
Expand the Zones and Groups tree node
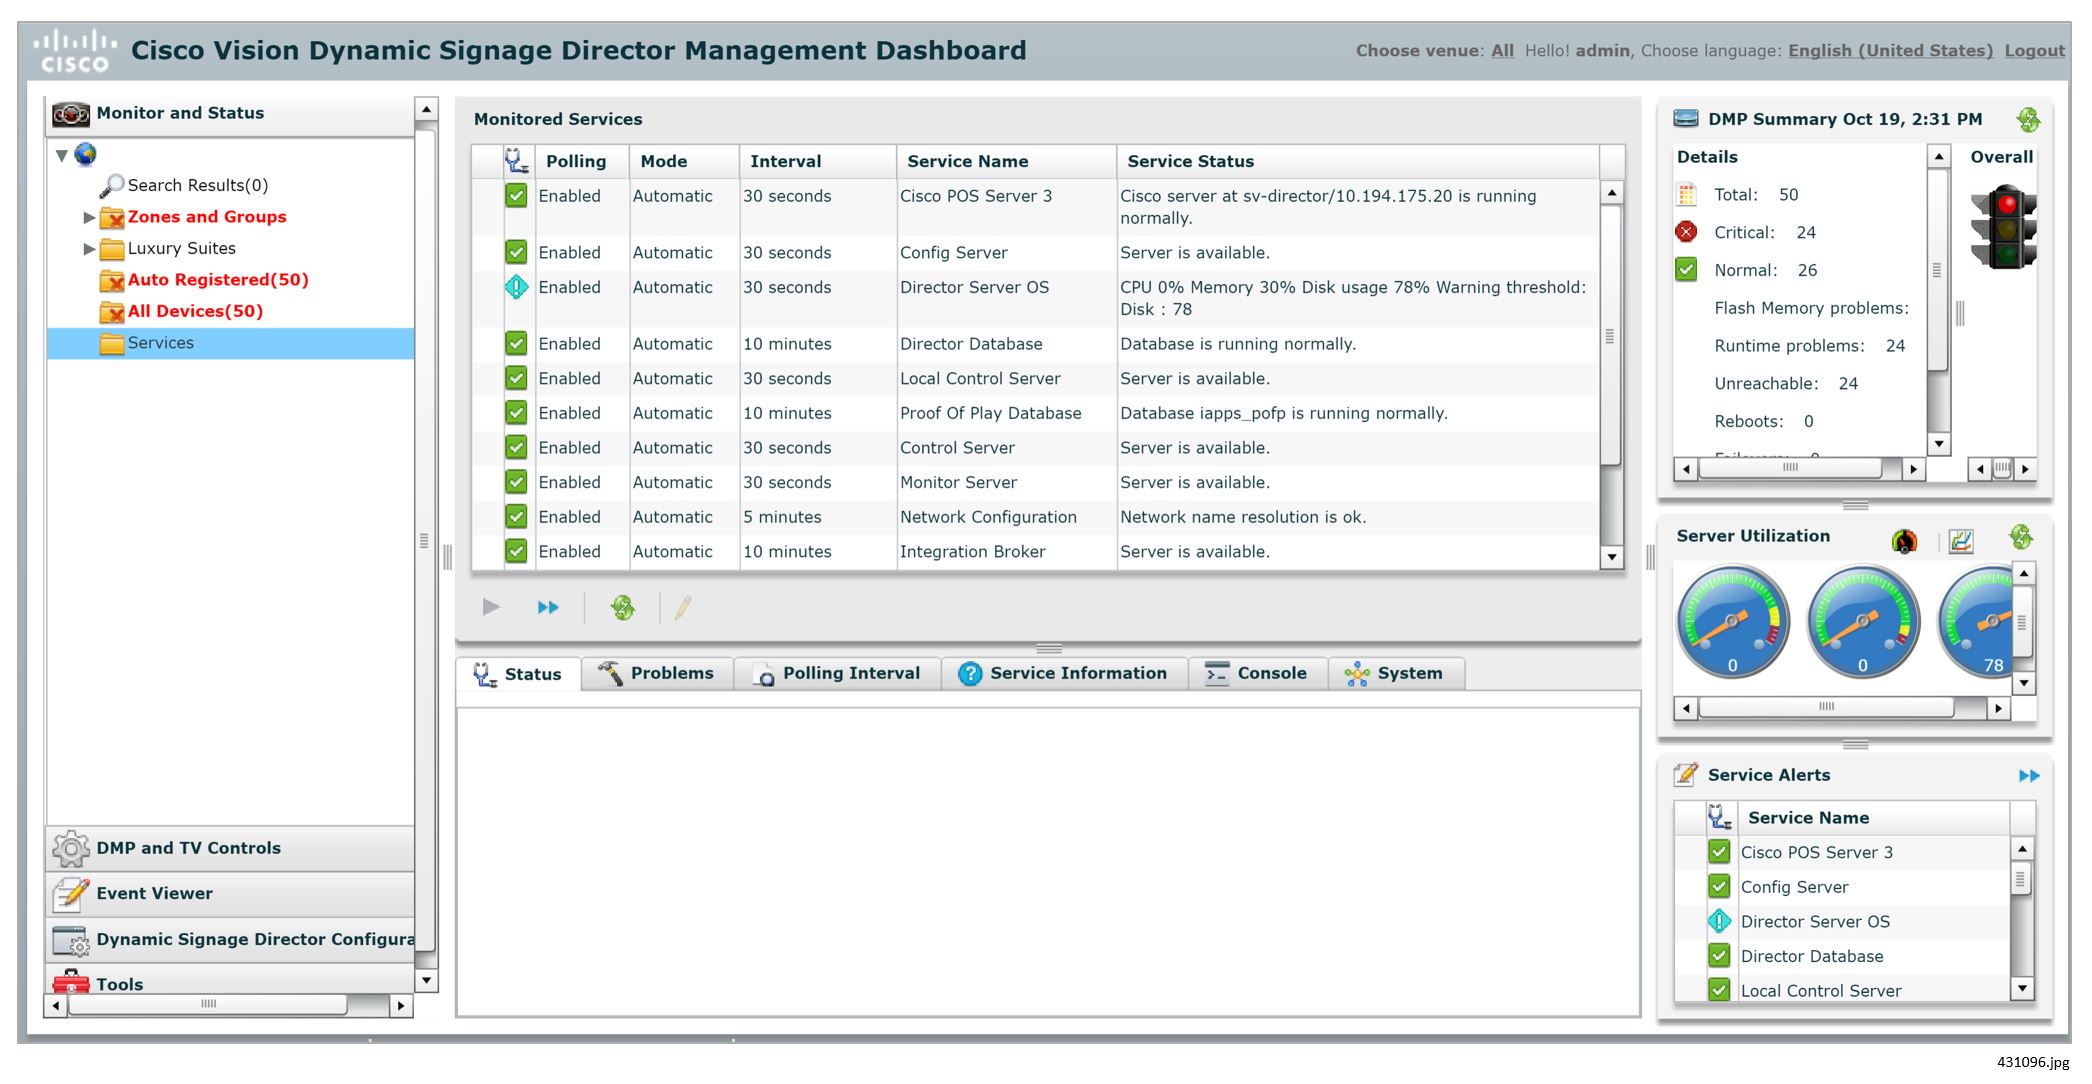click(89, 217)
